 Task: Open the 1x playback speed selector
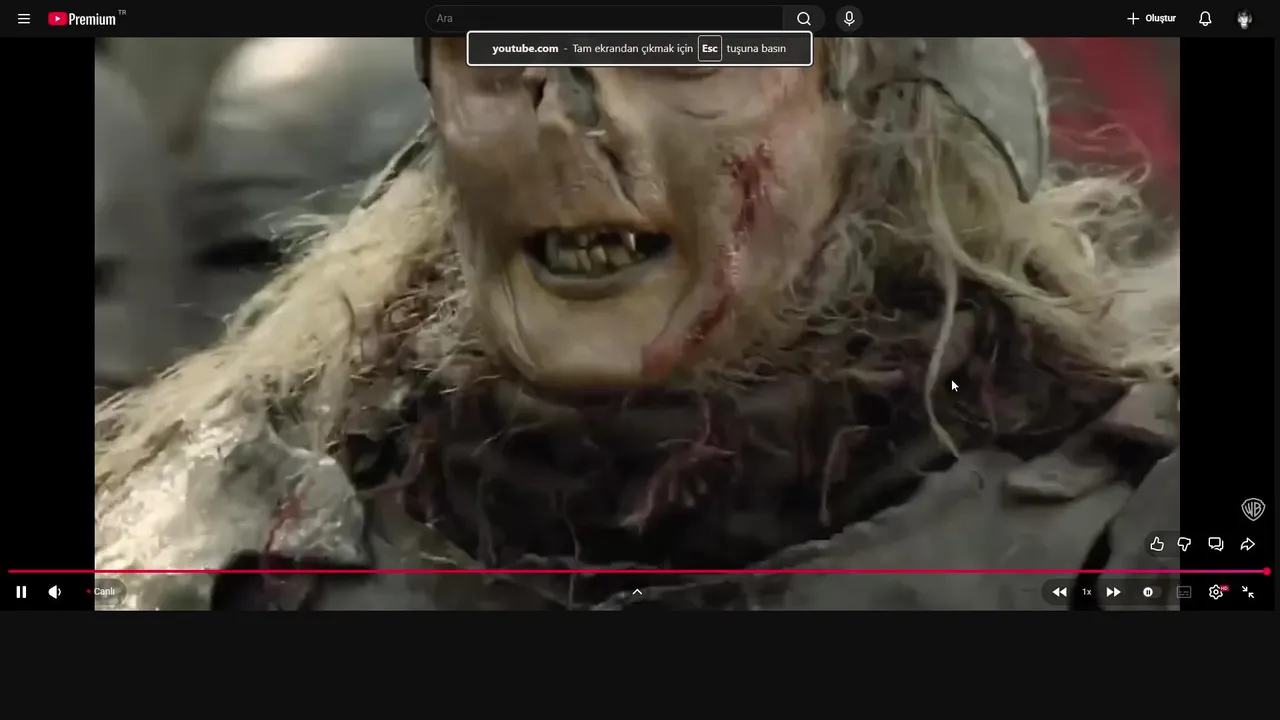point(1086,592)
